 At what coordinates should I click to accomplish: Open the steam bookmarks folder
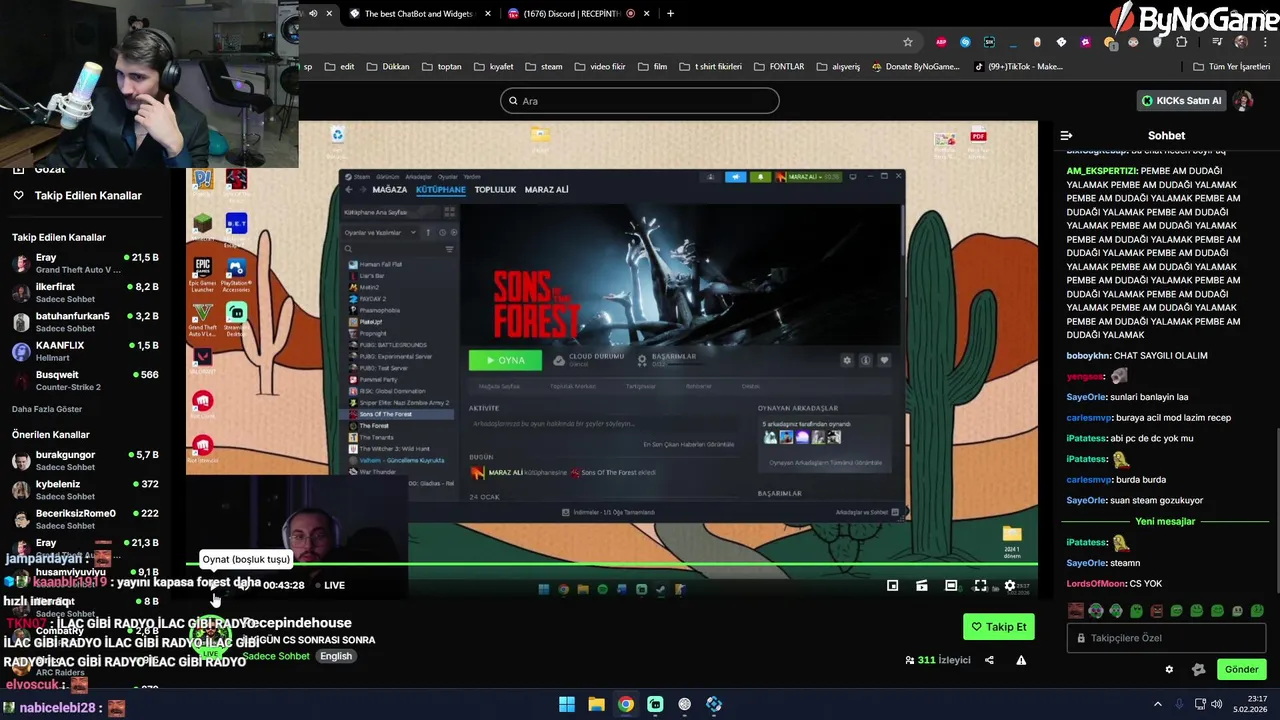click(x=544, y=67)
